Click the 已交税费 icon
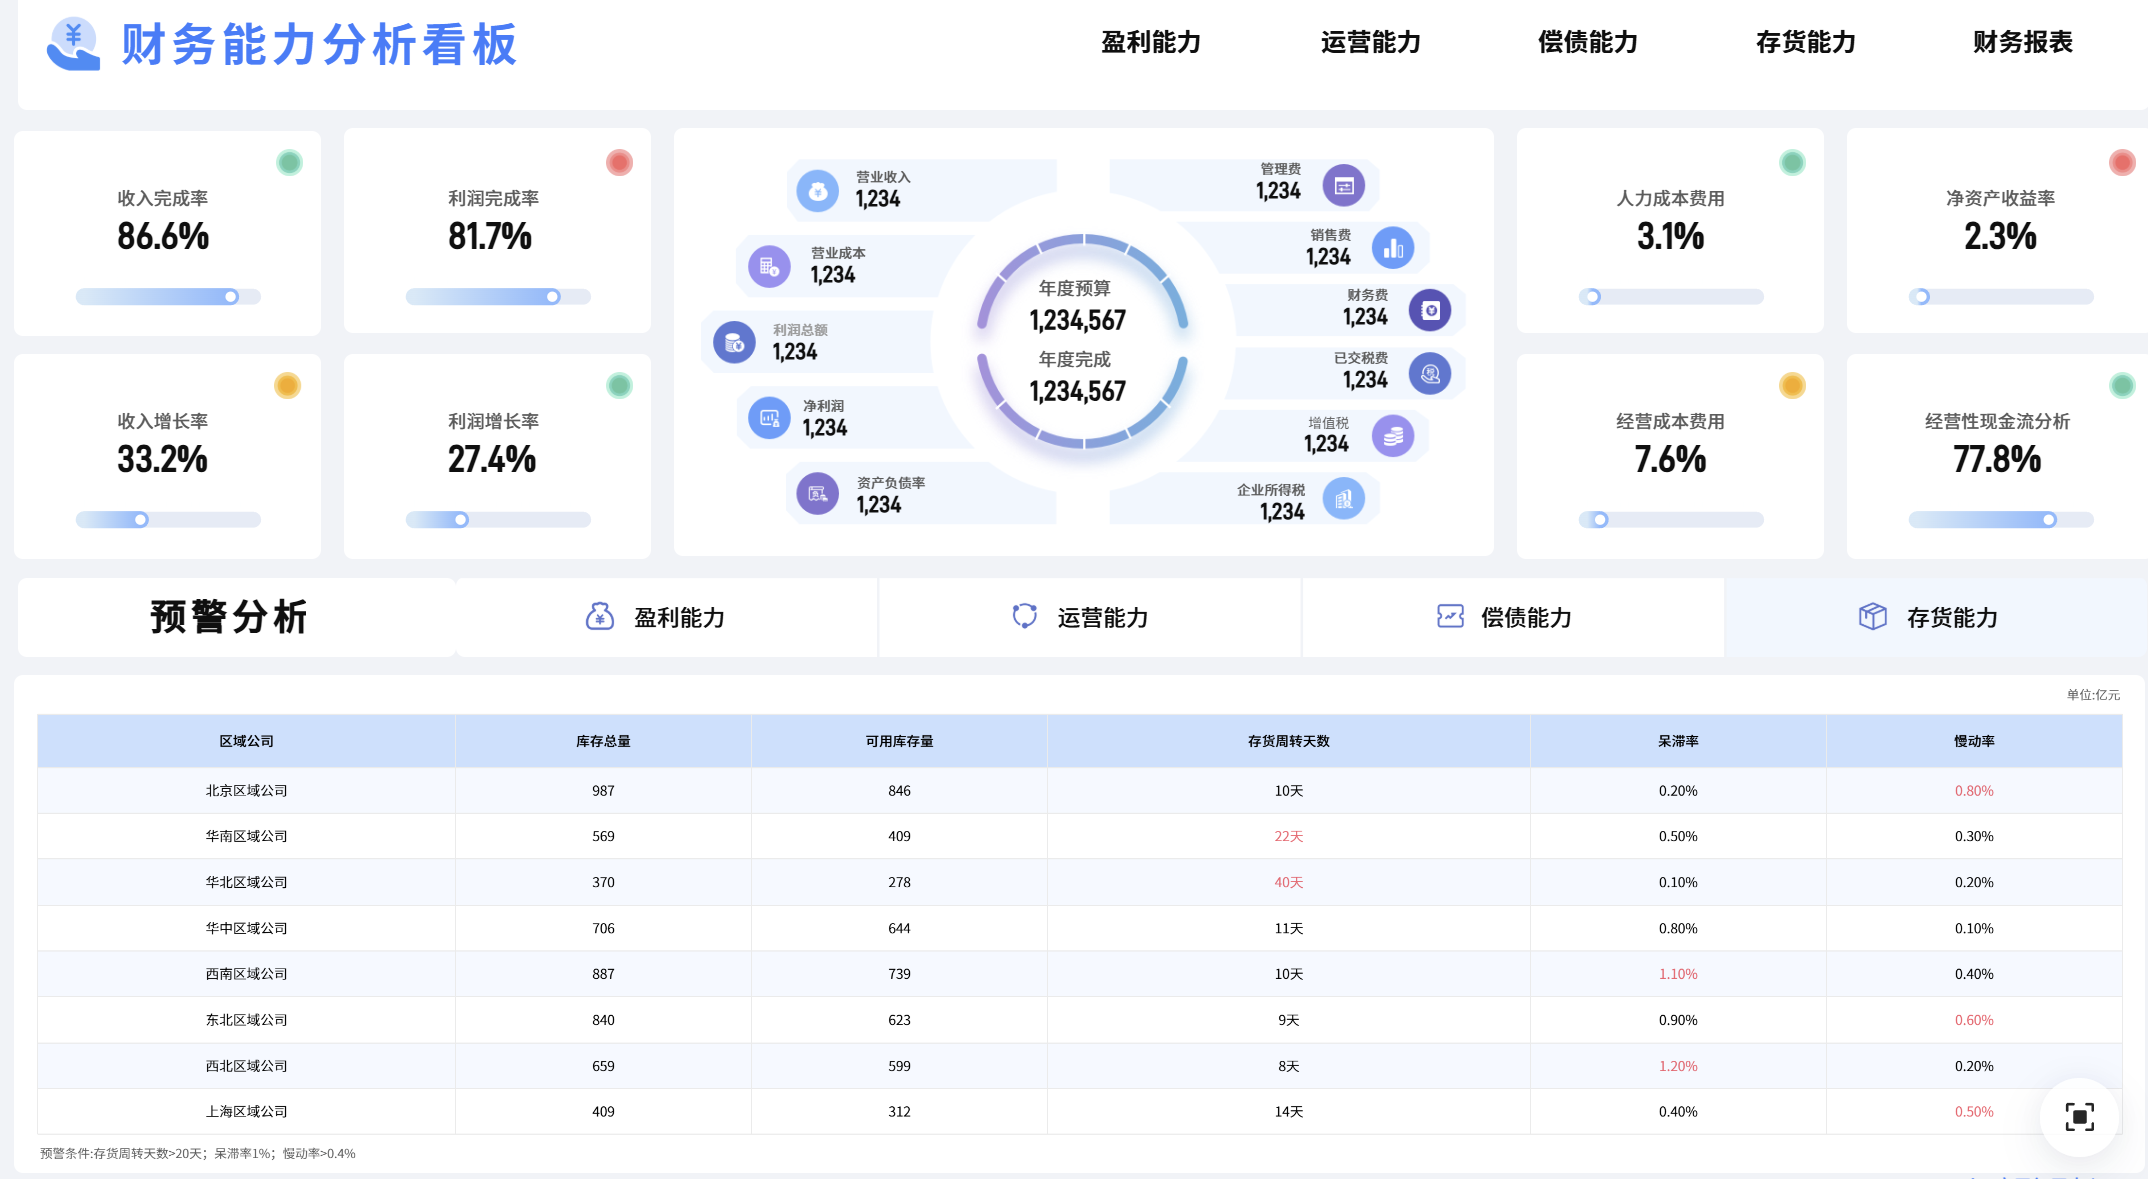 (1430, 374)
